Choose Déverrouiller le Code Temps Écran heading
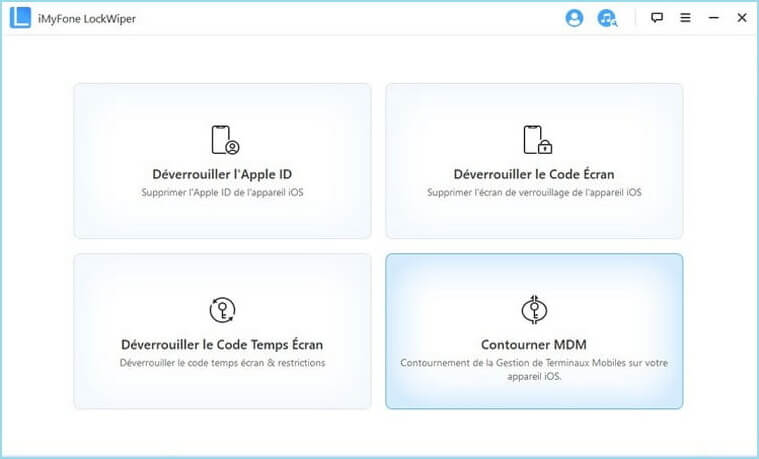 (222, 344)
